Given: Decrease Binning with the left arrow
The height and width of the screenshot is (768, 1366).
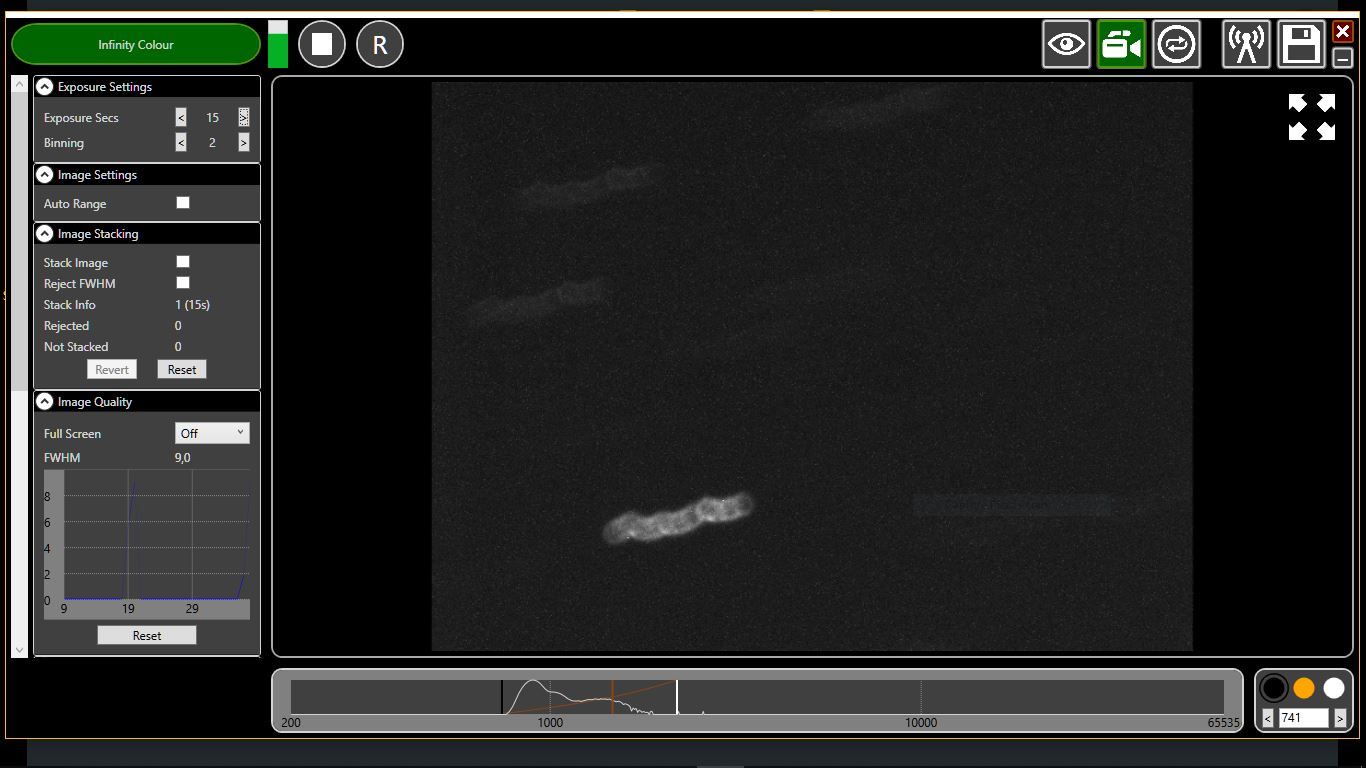Looking at the screenshot, I should [181, 143].
